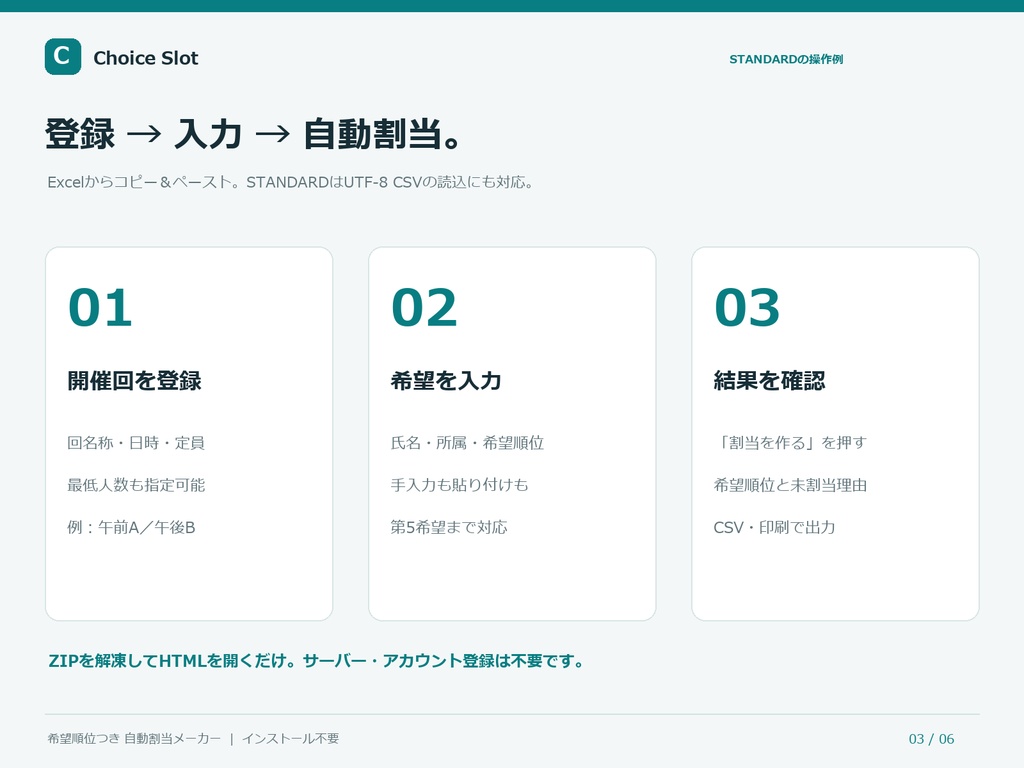Click the line '手入力も貼り付けも'
Image resolution: width=1024 pixels, height=768 pixels.
(x=459, y=485)
